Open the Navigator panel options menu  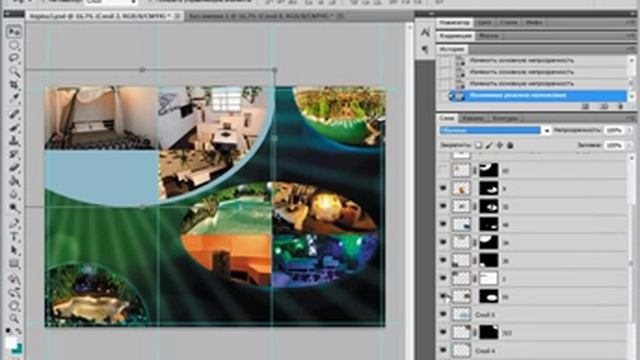coord(631,22)
